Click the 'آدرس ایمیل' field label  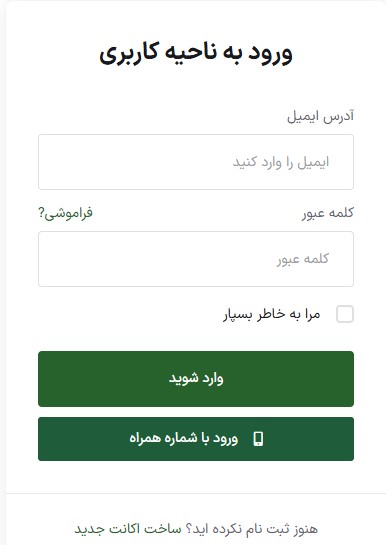[x=320, y=116]
